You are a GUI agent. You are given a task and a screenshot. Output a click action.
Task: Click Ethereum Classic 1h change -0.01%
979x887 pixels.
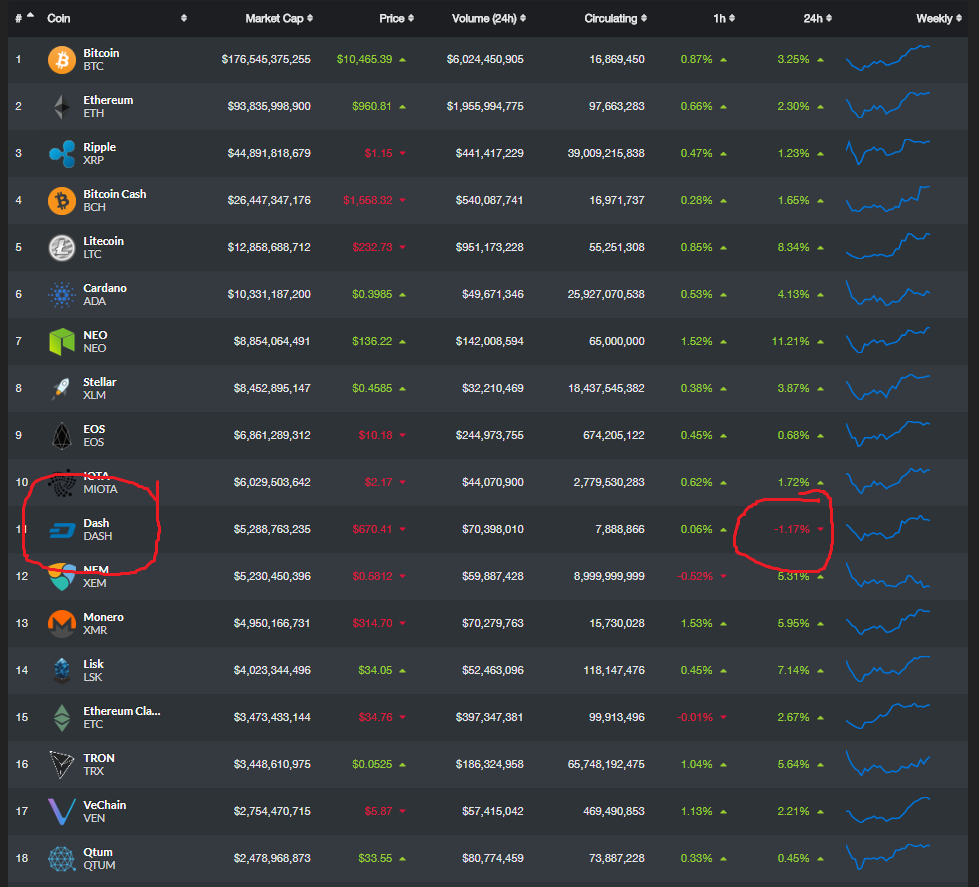click(695, 717)
